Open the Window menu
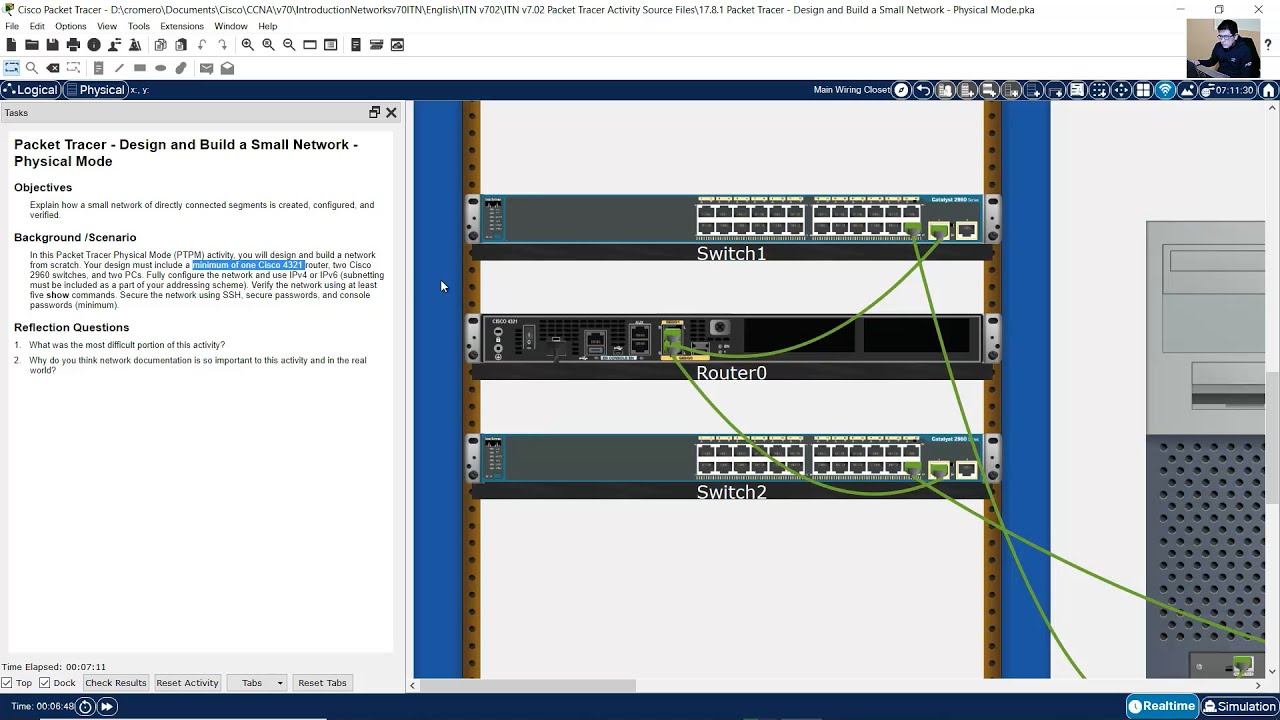Viewport: 1280px width, 720px height. tap(231, 26)
